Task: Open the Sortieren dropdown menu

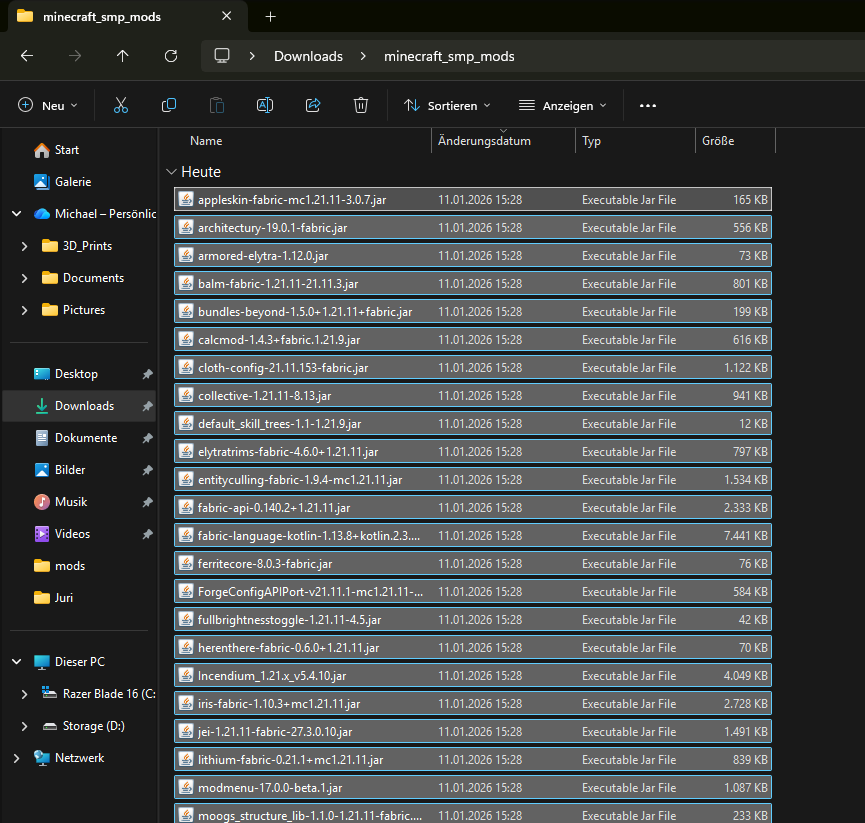Action: click(x=447, y=105)
